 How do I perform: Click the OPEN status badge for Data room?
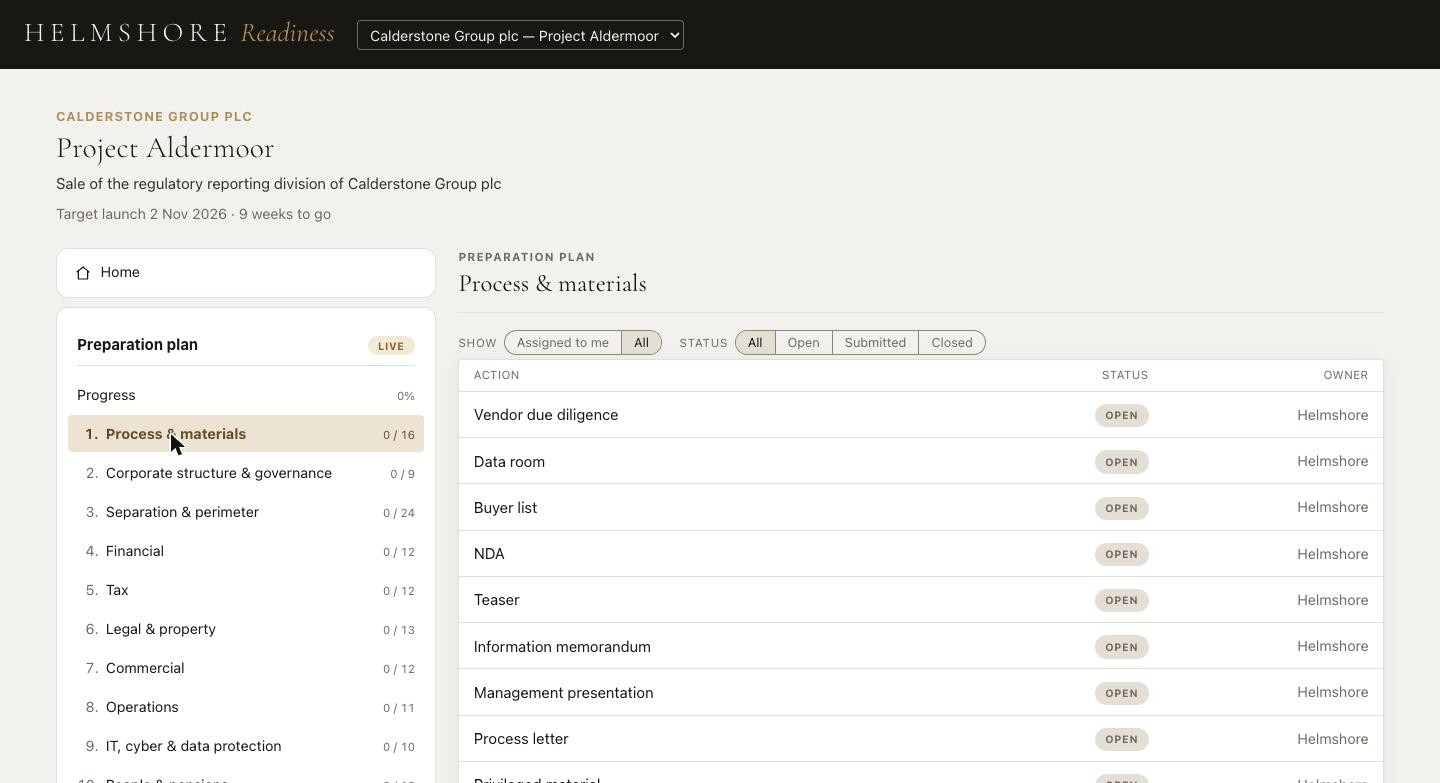pos(1121,462)
